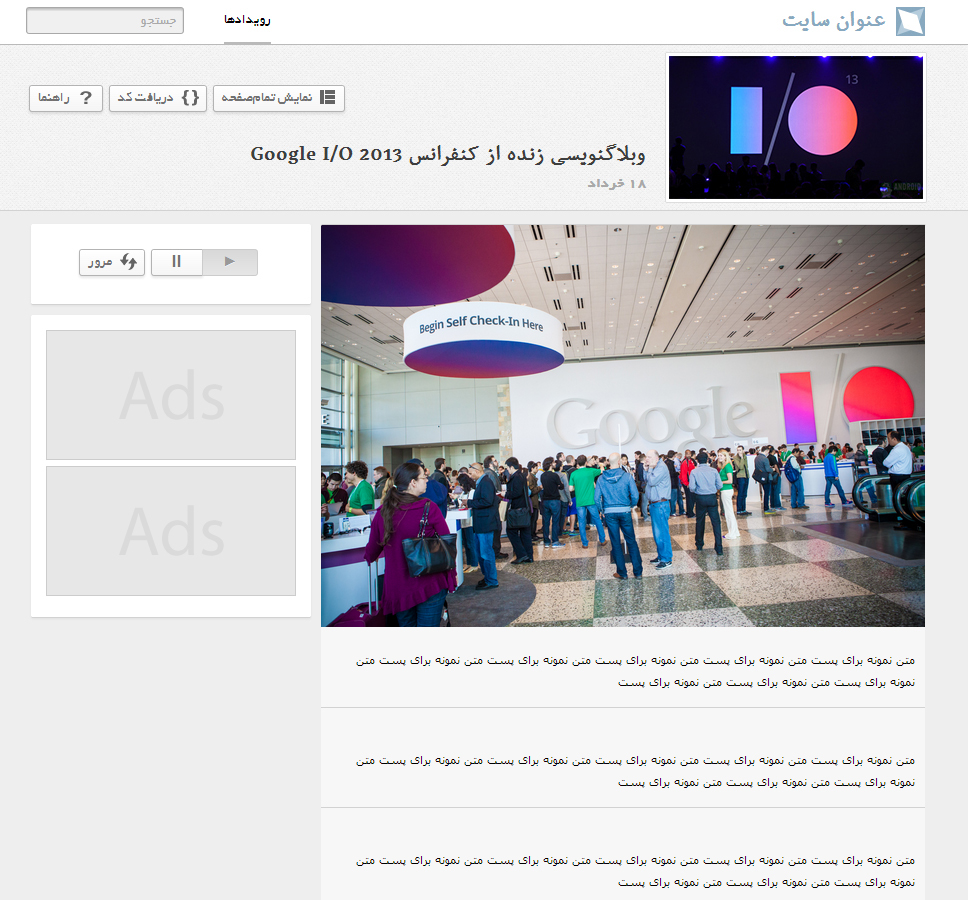Pause the live update stream
Viewport: 968px width, 900px height.
pyautogui.click(x=177, y=262)
